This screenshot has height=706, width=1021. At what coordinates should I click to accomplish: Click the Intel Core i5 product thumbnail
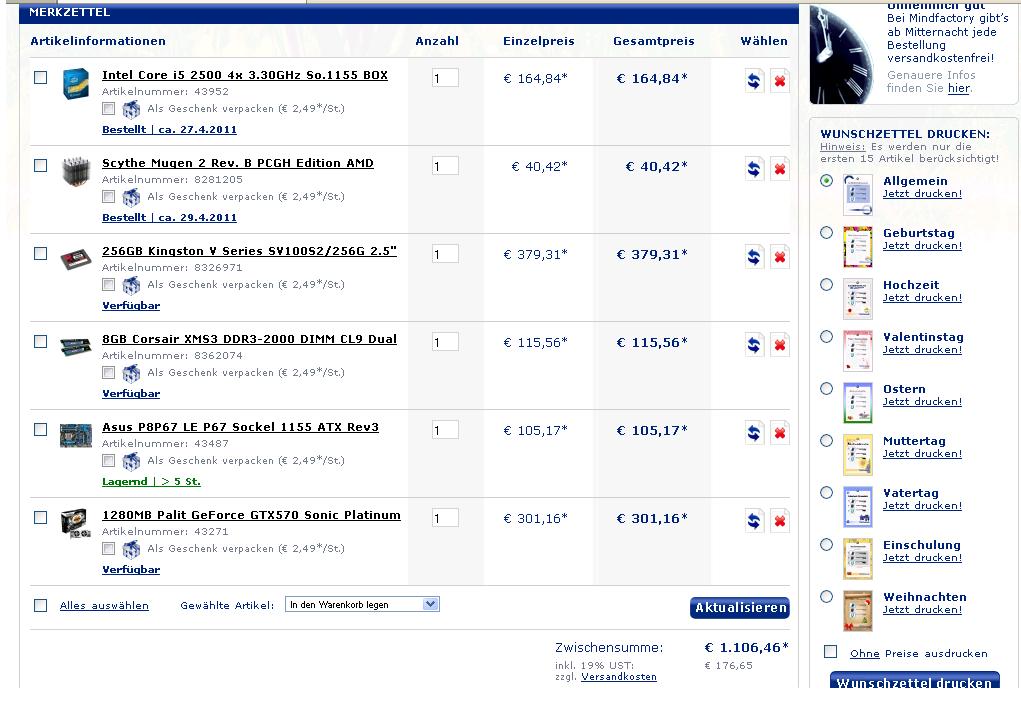coord(76,81)
